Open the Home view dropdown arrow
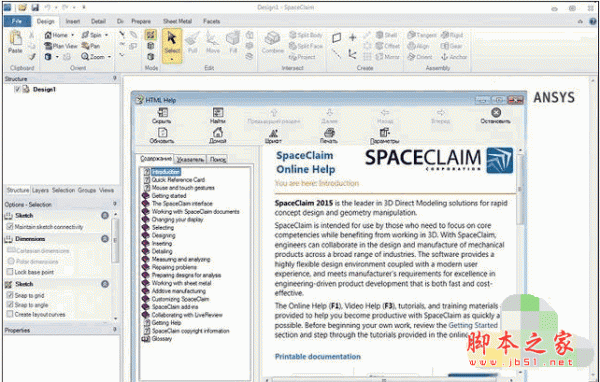Image resolution: width=600 pixels, height=382 pixels. pos(72,35)
